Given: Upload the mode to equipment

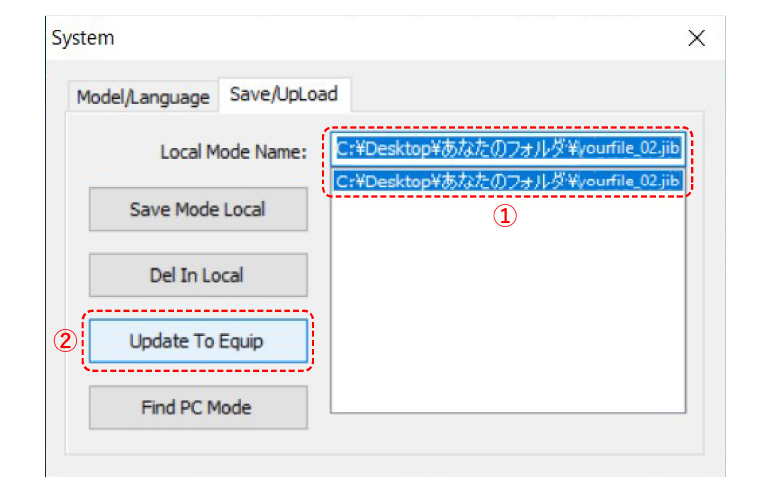Looking at the screenshot, I should click(198, 341).
